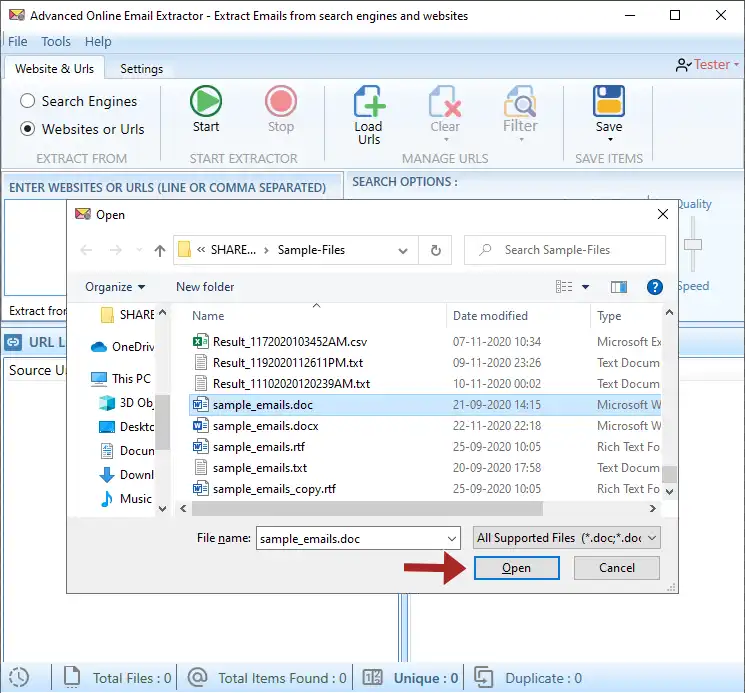Toggle the preview pane in Open dialog
This screenshot has width=745, height=693.
point(619,287)
